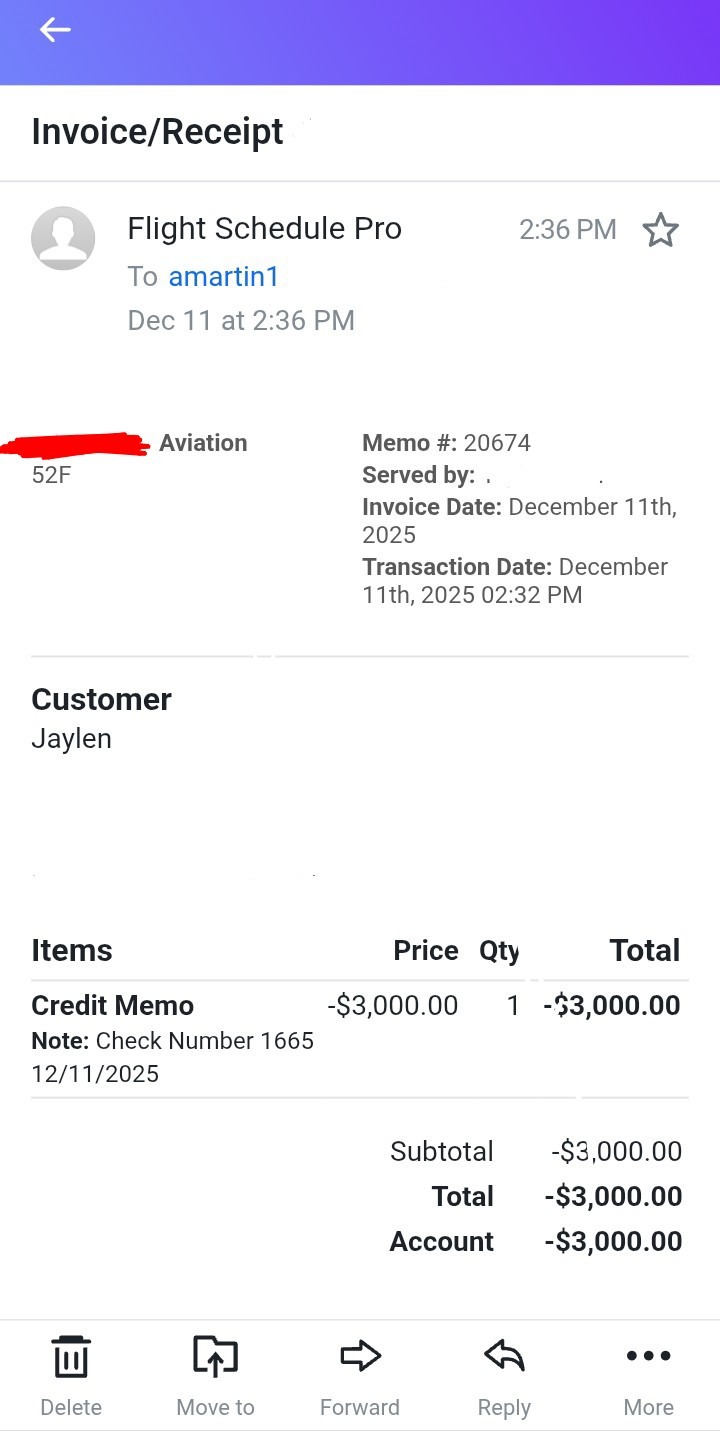Tap the back arrow icon
Viewport: 720px width, 1432px height.
click(55, 30)
